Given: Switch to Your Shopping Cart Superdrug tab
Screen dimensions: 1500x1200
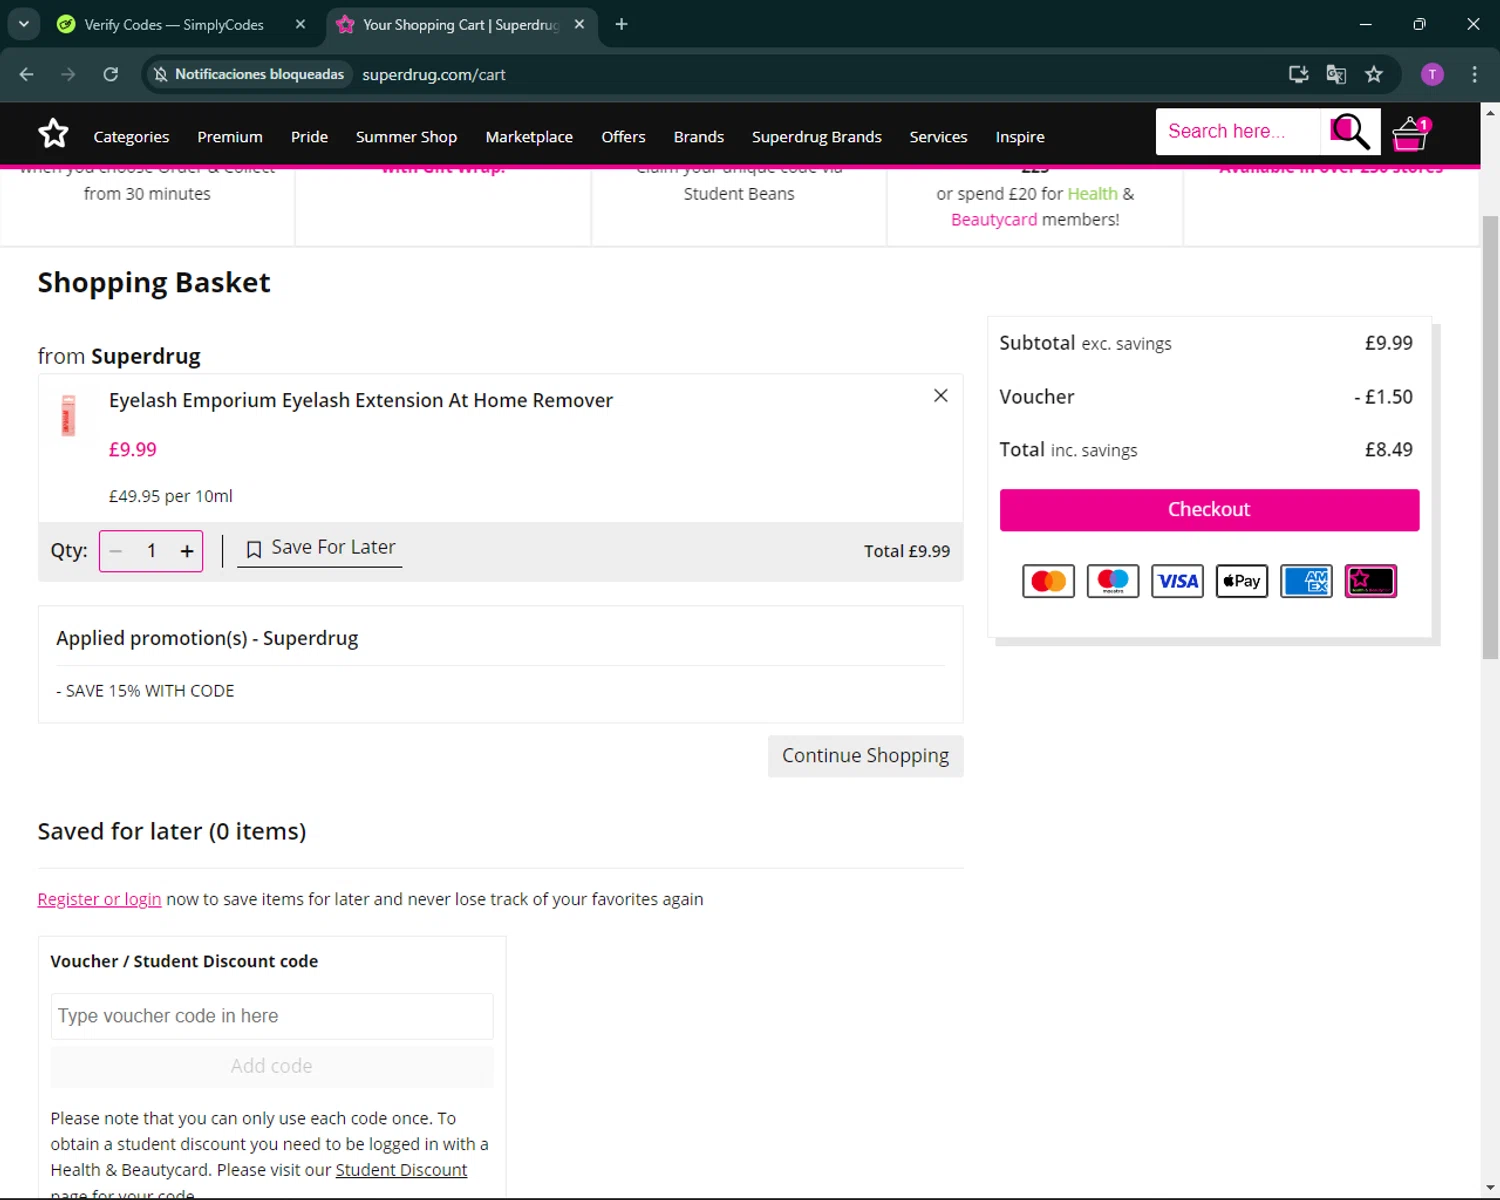Looking at the screenshot, I should click(460, 24).
